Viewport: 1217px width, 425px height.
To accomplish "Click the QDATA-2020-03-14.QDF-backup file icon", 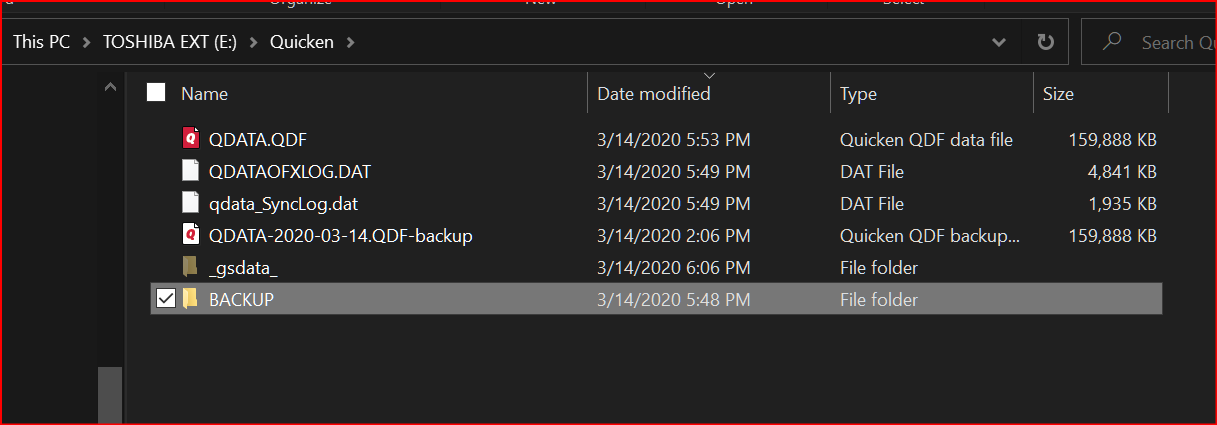I will [191, 235].
